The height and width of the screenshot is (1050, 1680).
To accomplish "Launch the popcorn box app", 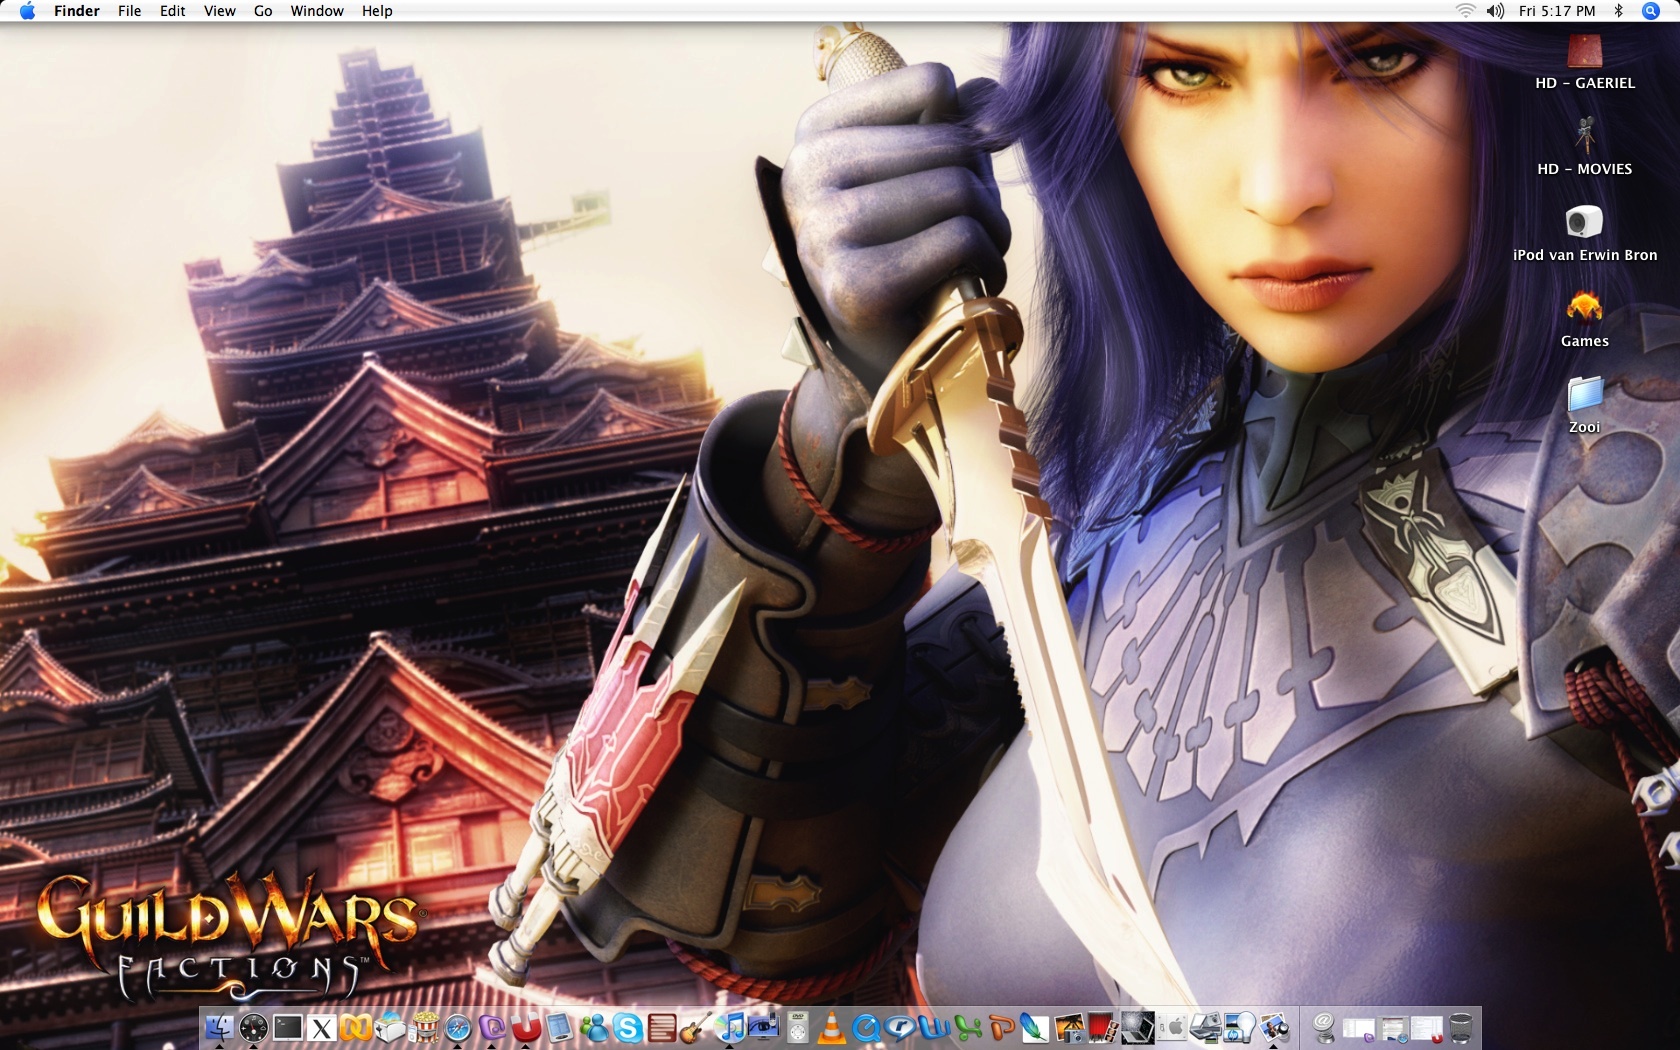I will [x=424, y=1027].
